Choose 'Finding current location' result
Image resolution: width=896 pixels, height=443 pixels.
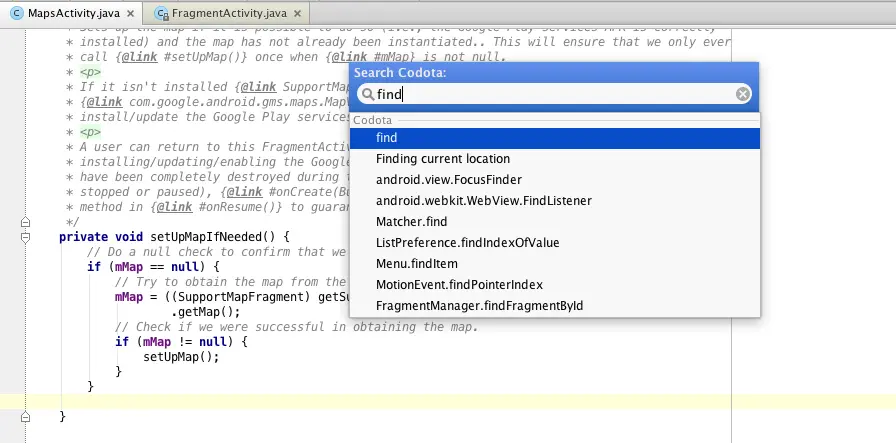(x=554, y=159)
